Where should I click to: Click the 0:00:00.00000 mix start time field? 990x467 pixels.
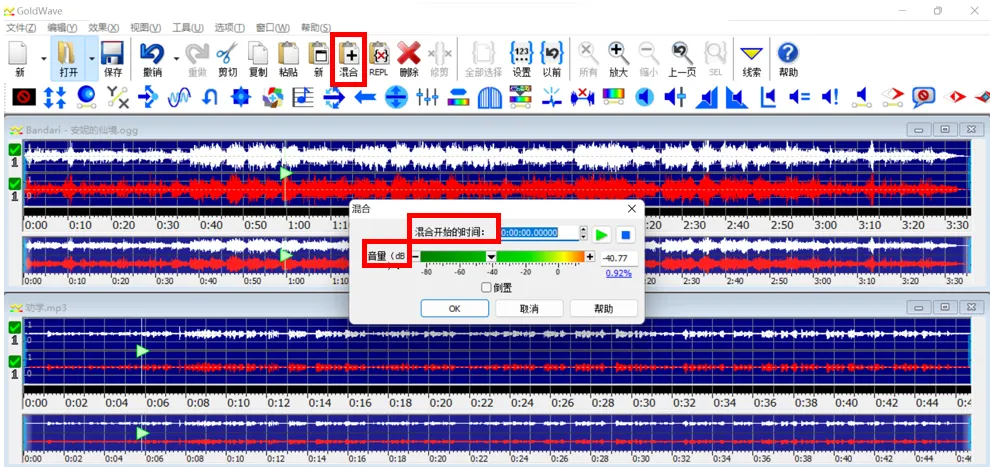point(540,233)
